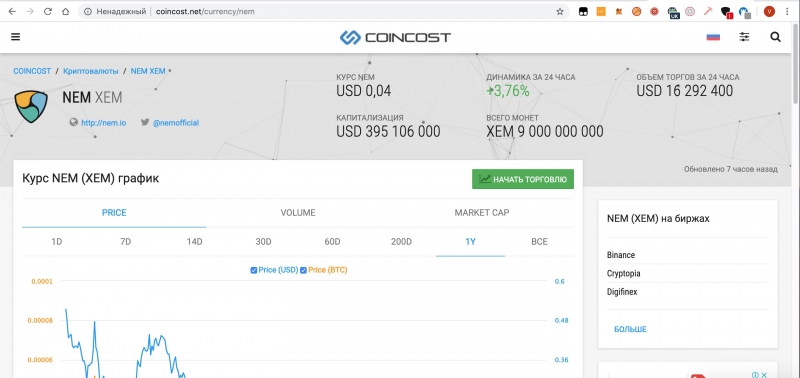The width and height of the screenshot is (800, 378).
Task: Click the +3,76% 24-hour change value
Action: (x=508, y=91)
